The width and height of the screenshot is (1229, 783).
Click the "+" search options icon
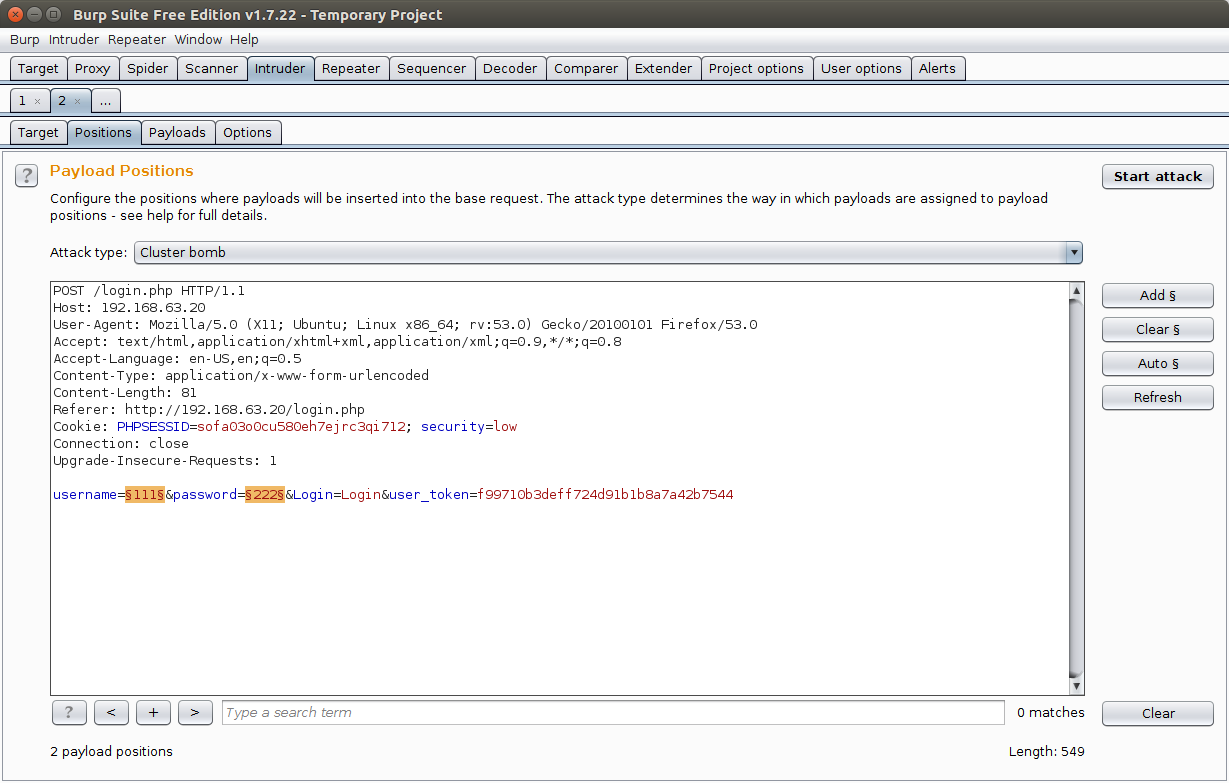(153, 712)
